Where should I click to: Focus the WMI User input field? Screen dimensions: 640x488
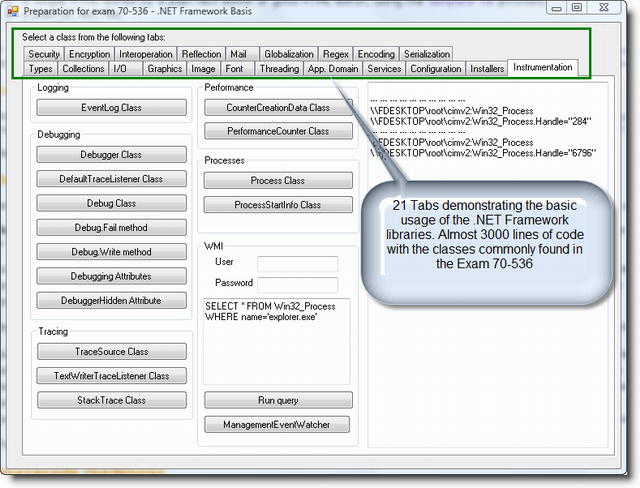(298, 264)
